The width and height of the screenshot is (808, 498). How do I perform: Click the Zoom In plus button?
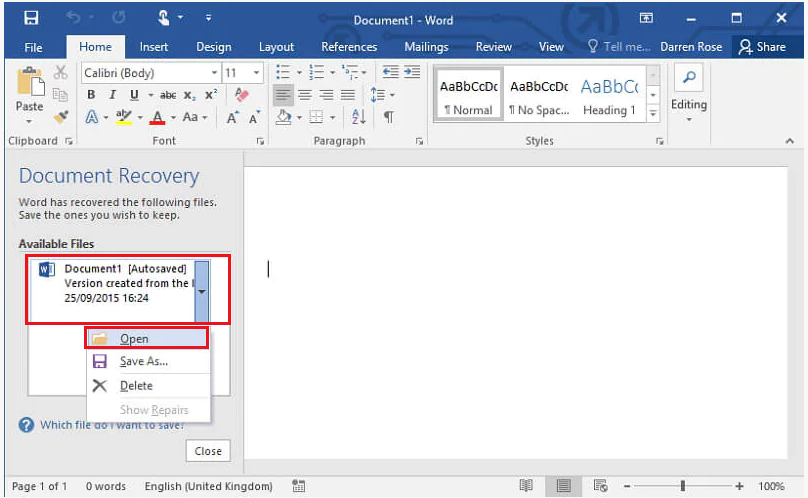pos(739,486)
